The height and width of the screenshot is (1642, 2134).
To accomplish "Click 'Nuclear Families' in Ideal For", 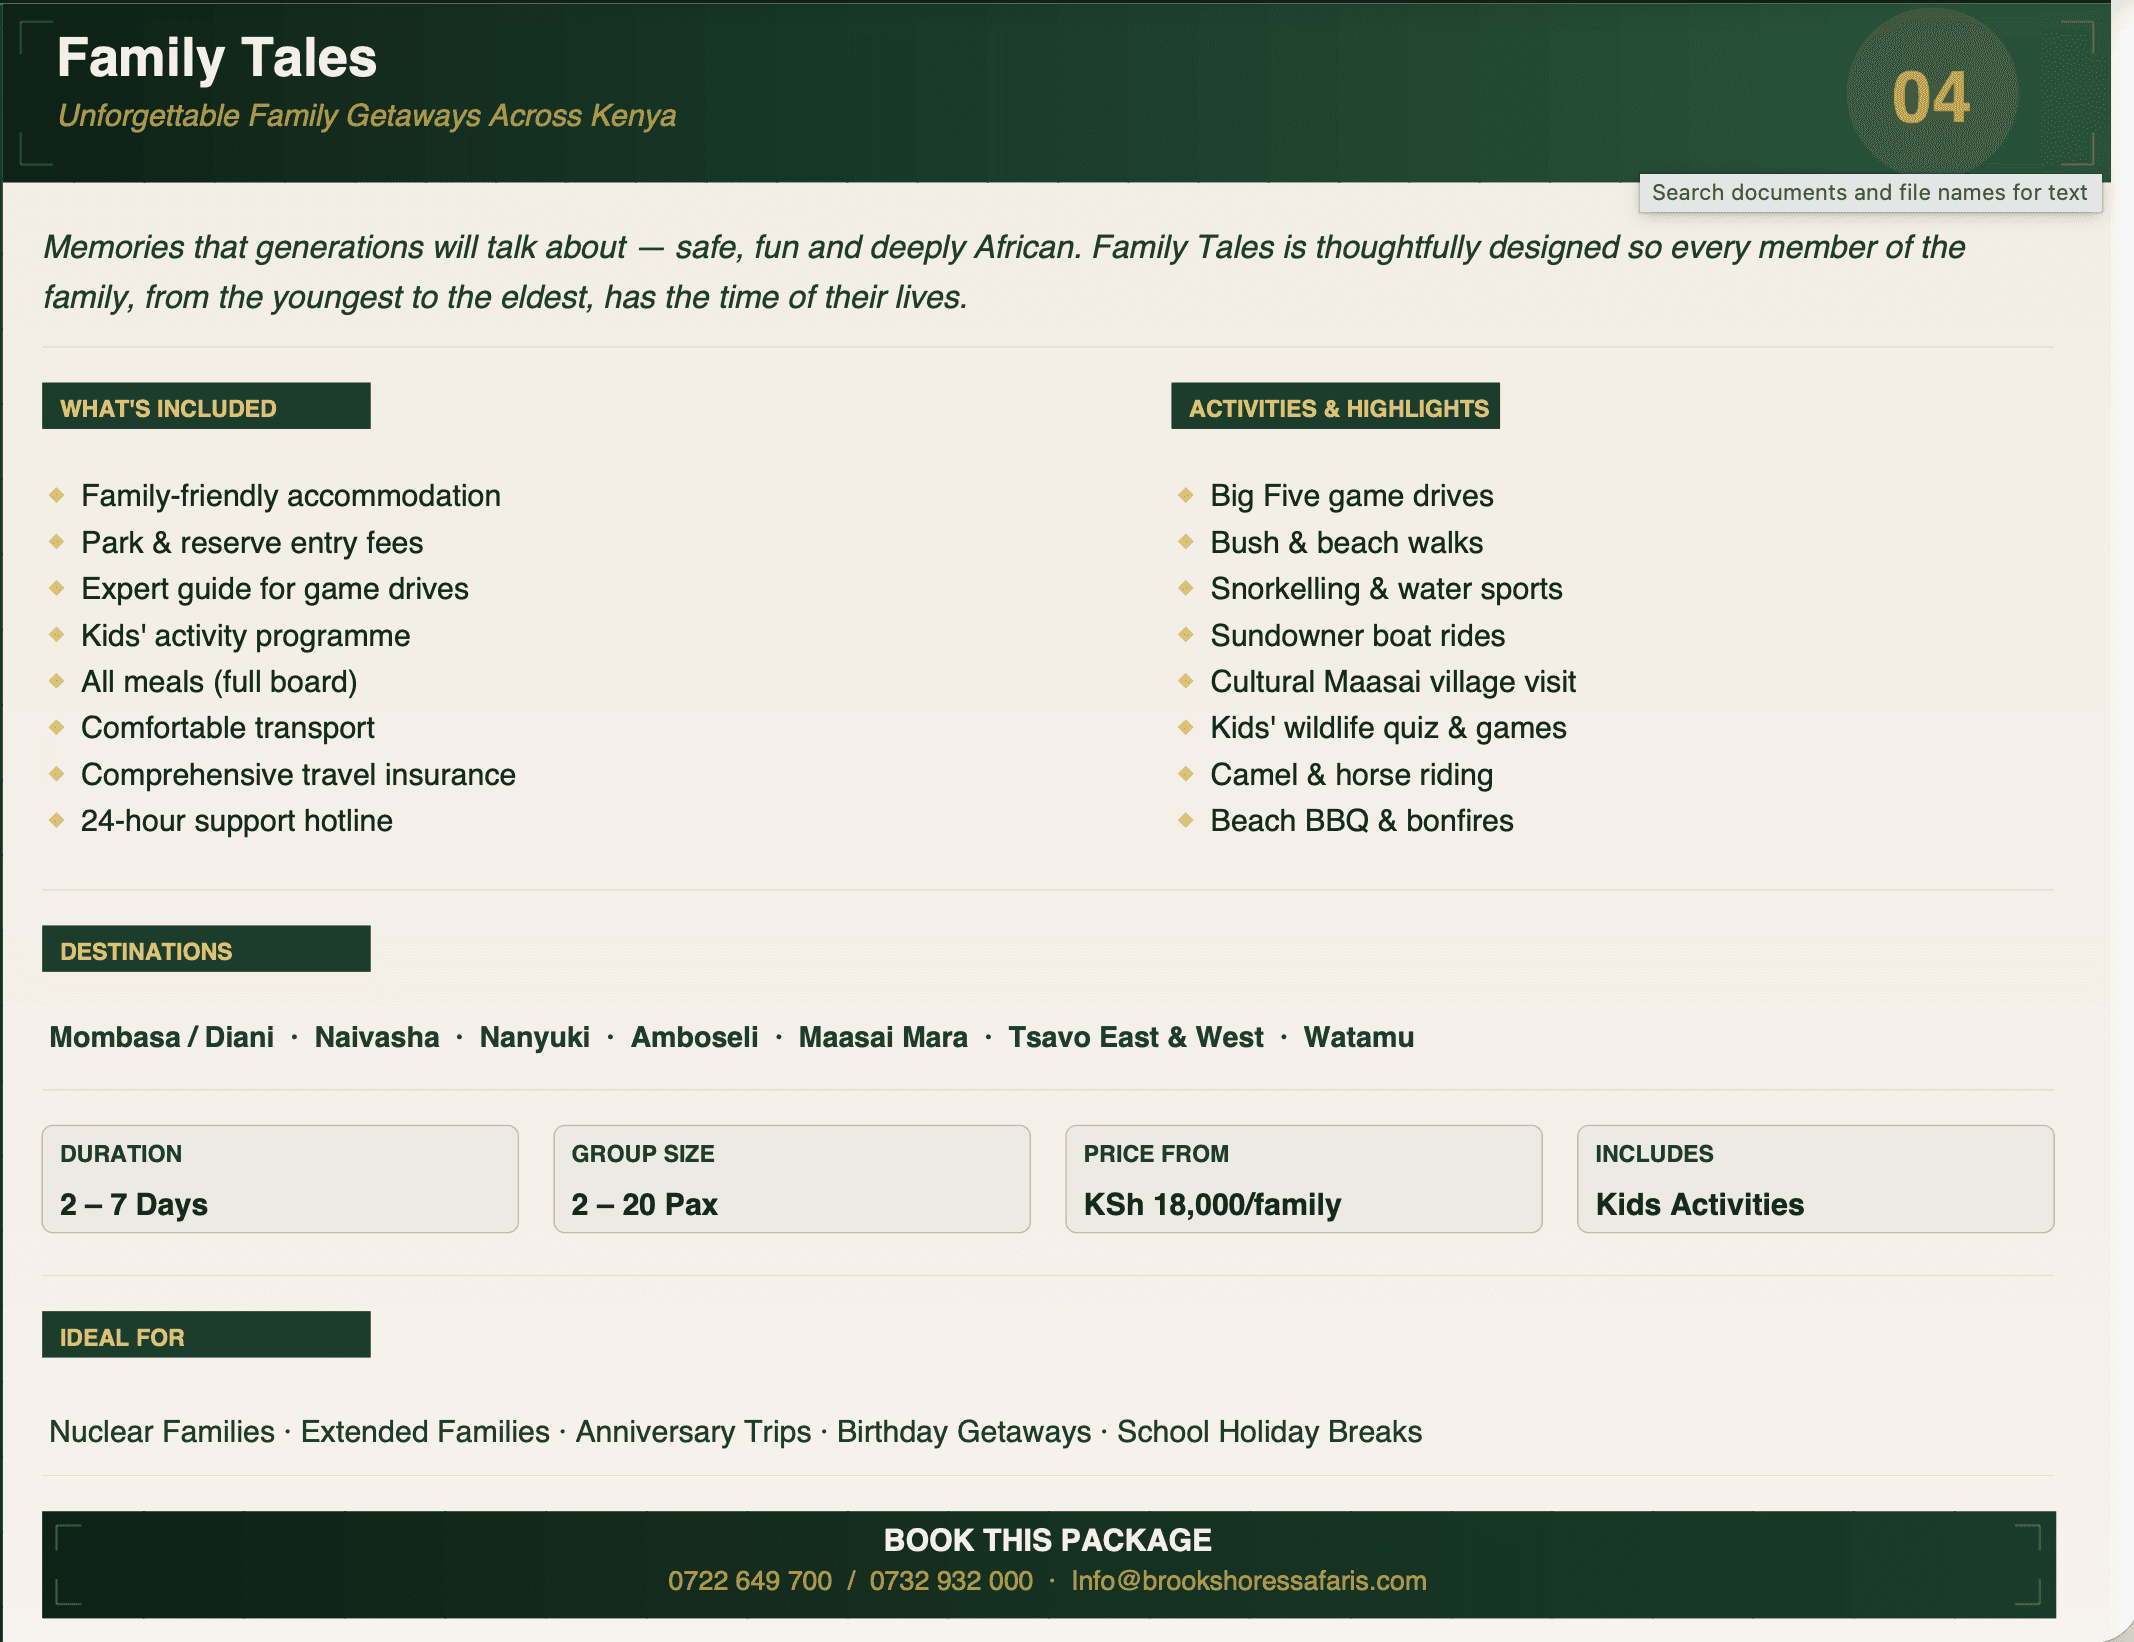I will (162, 1432).
